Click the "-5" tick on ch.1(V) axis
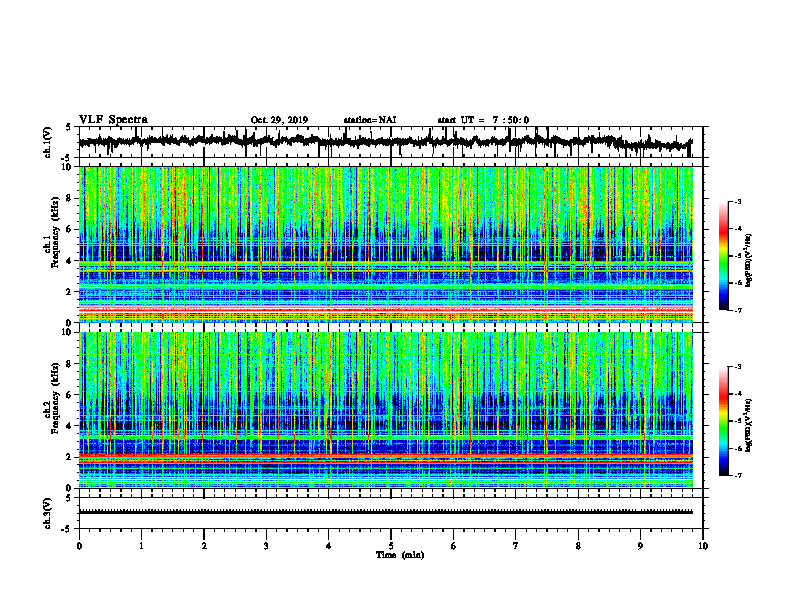 point(67,157)
